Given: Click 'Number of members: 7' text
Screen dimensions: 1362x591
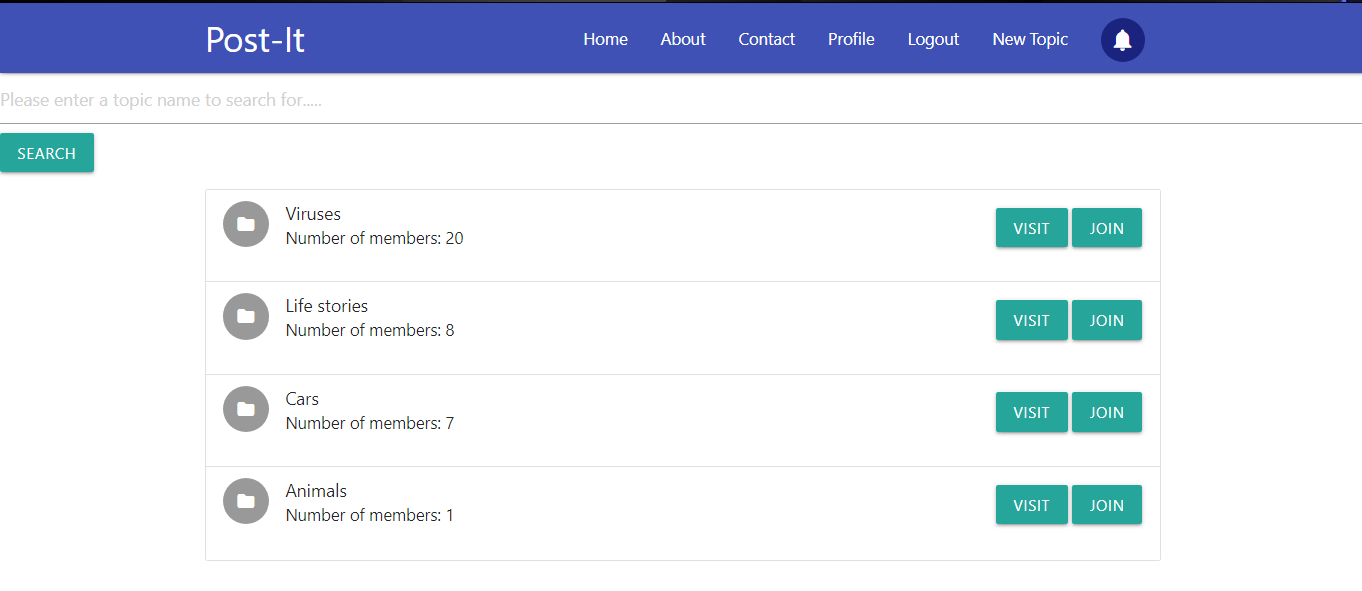Looking at the screenshot, I should [370, 423].
